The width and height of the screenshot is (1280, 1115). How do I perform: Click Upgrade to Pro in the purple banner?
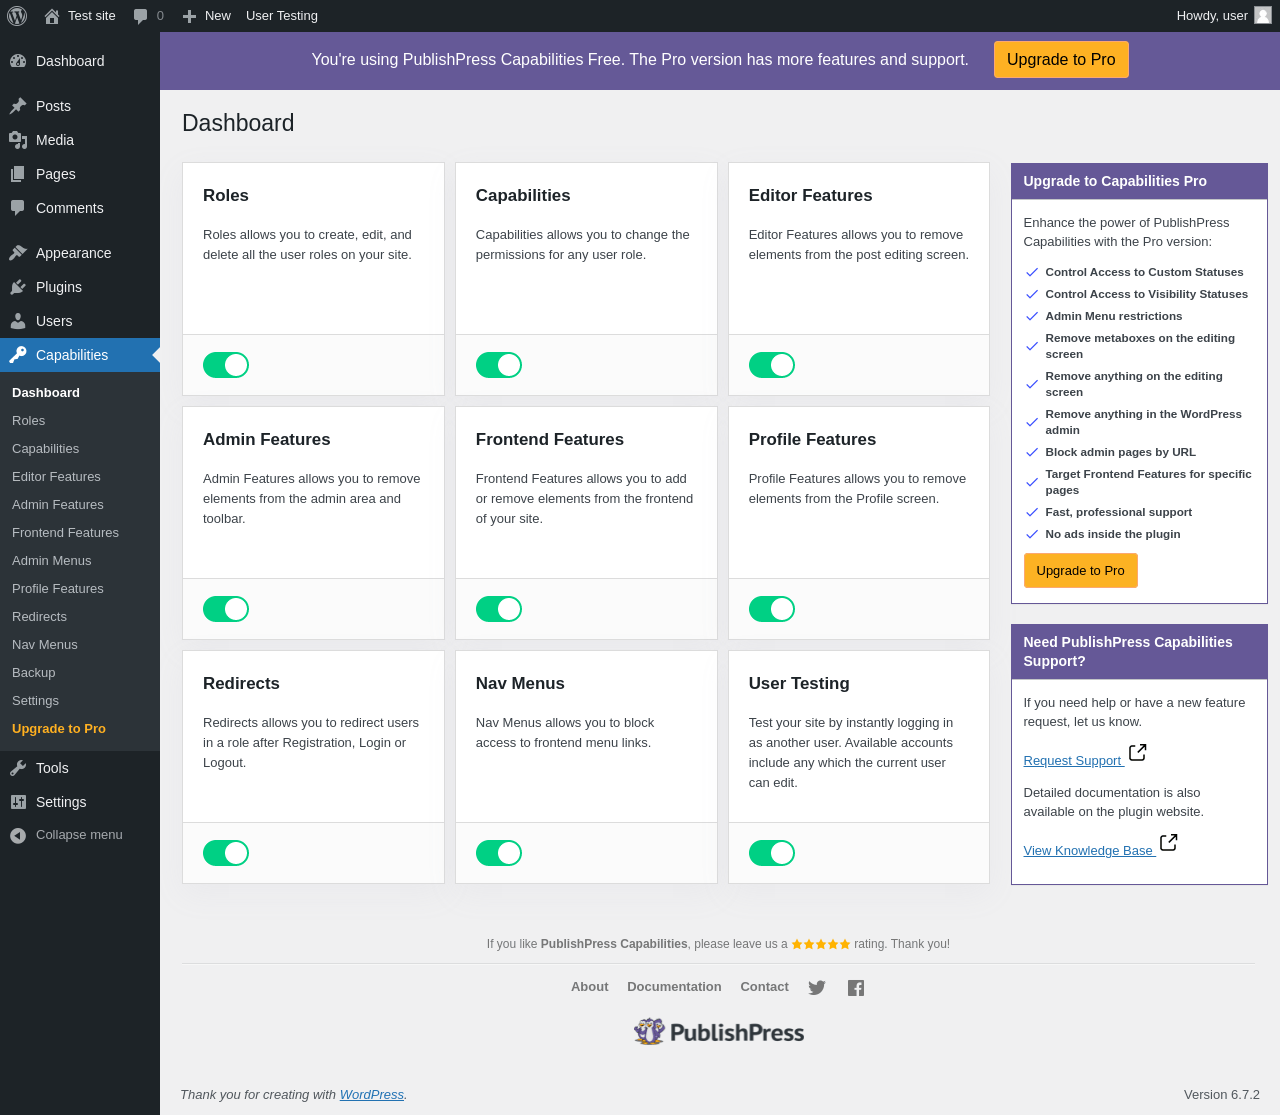pos(1061,60)
